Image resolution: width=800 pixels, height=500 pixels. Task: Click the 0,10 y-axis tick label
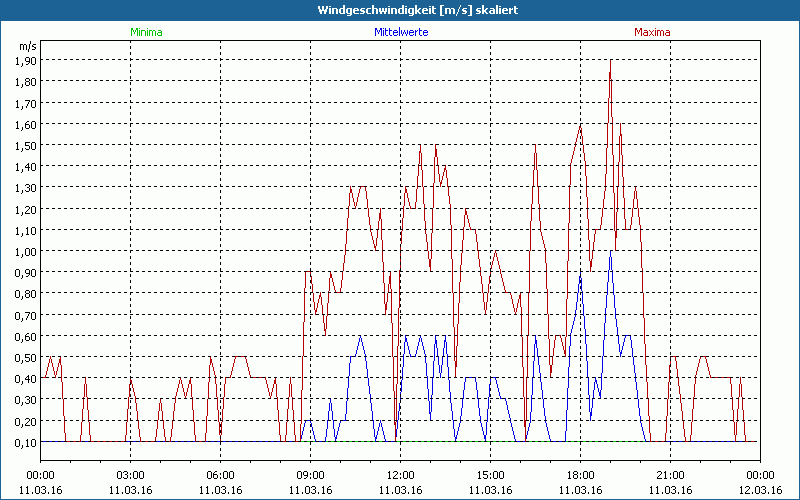[x=26, y=442]
